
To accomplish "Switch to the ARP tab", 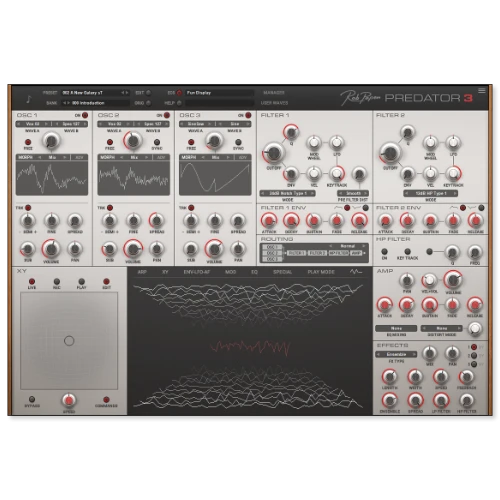I will coord(142,272).
